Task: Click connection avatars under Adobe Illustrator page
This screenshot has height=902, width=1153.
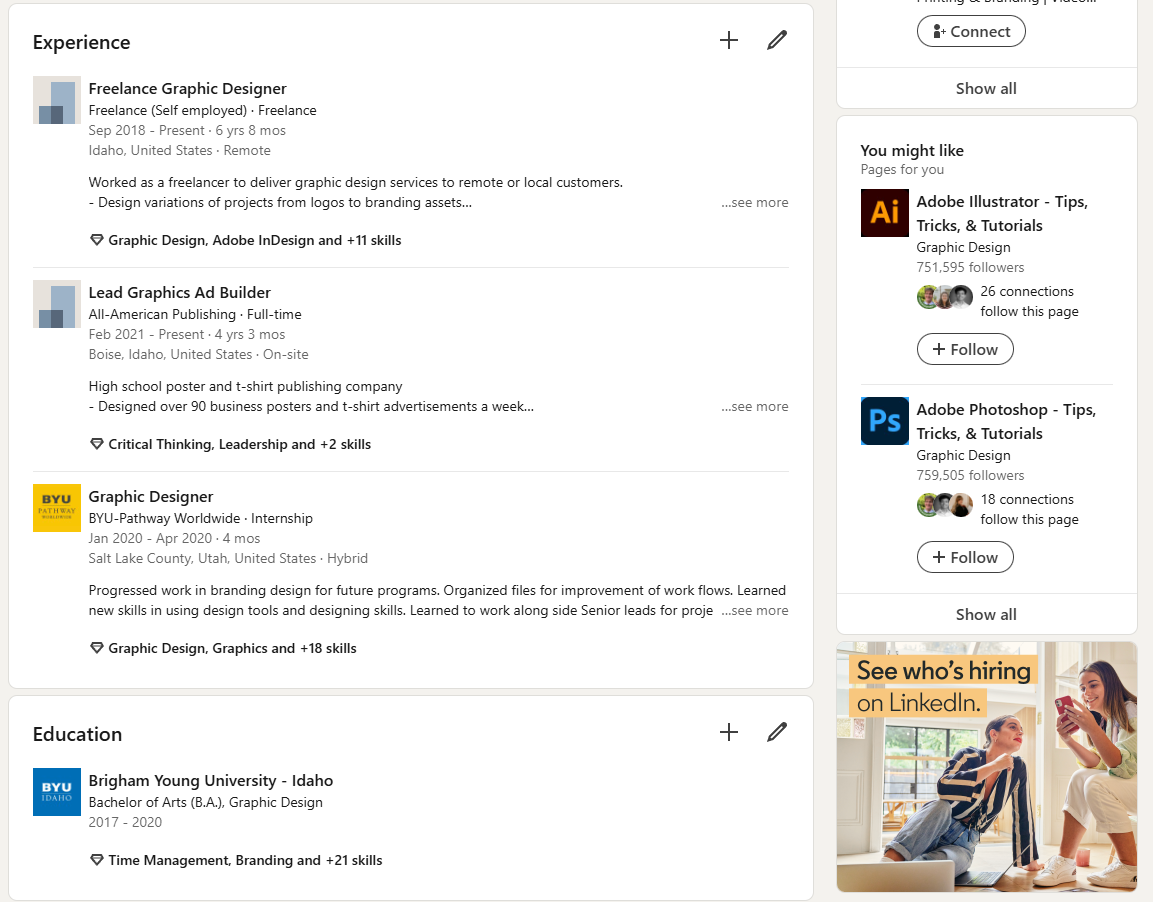Action: [x=945, y=297]
